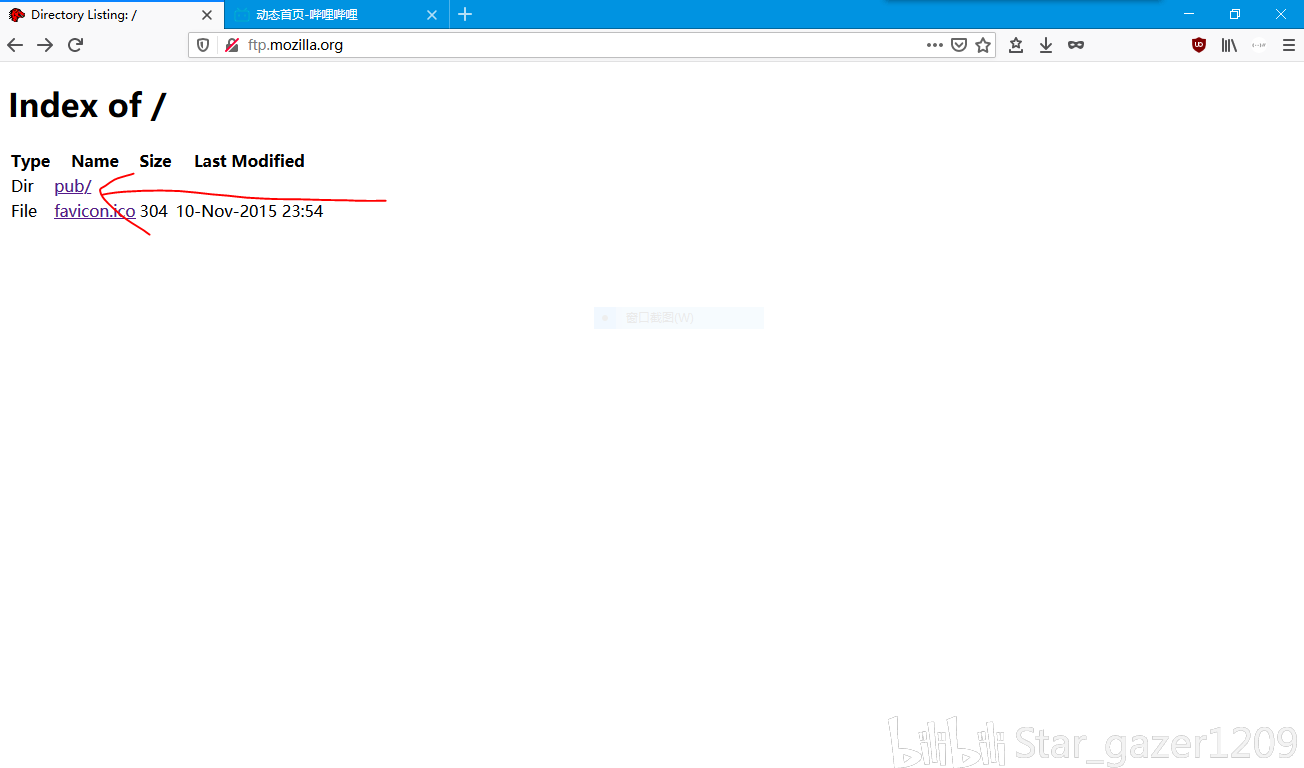Click the private browsing mask icon

pos(1076,45)
